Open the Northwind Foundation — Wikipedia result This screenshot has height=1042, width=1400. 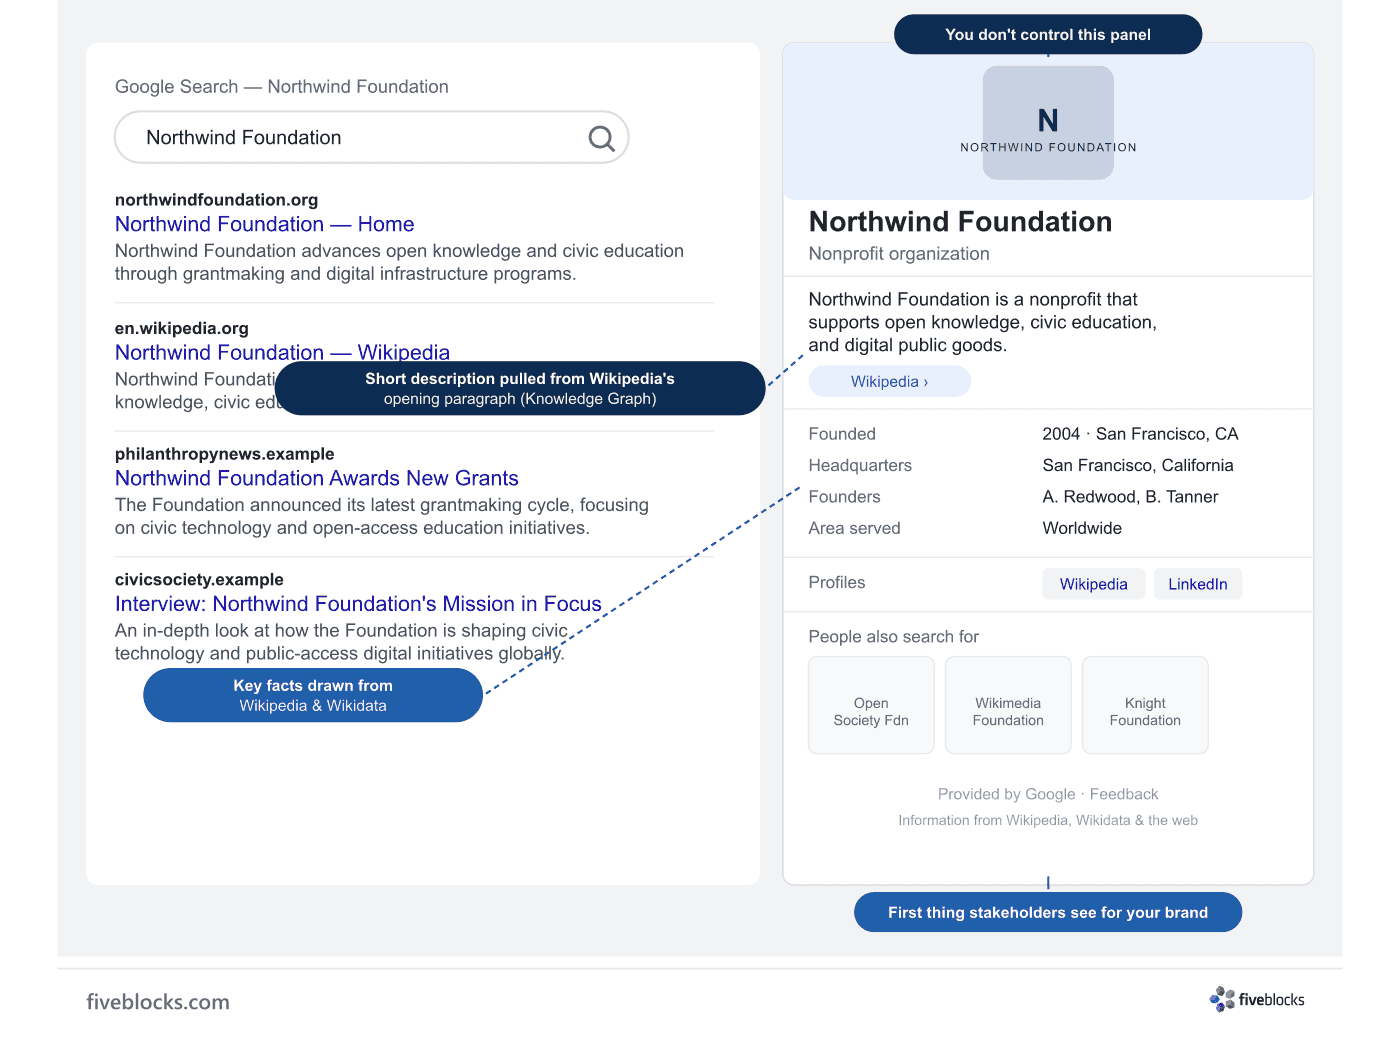coord(282,352)
